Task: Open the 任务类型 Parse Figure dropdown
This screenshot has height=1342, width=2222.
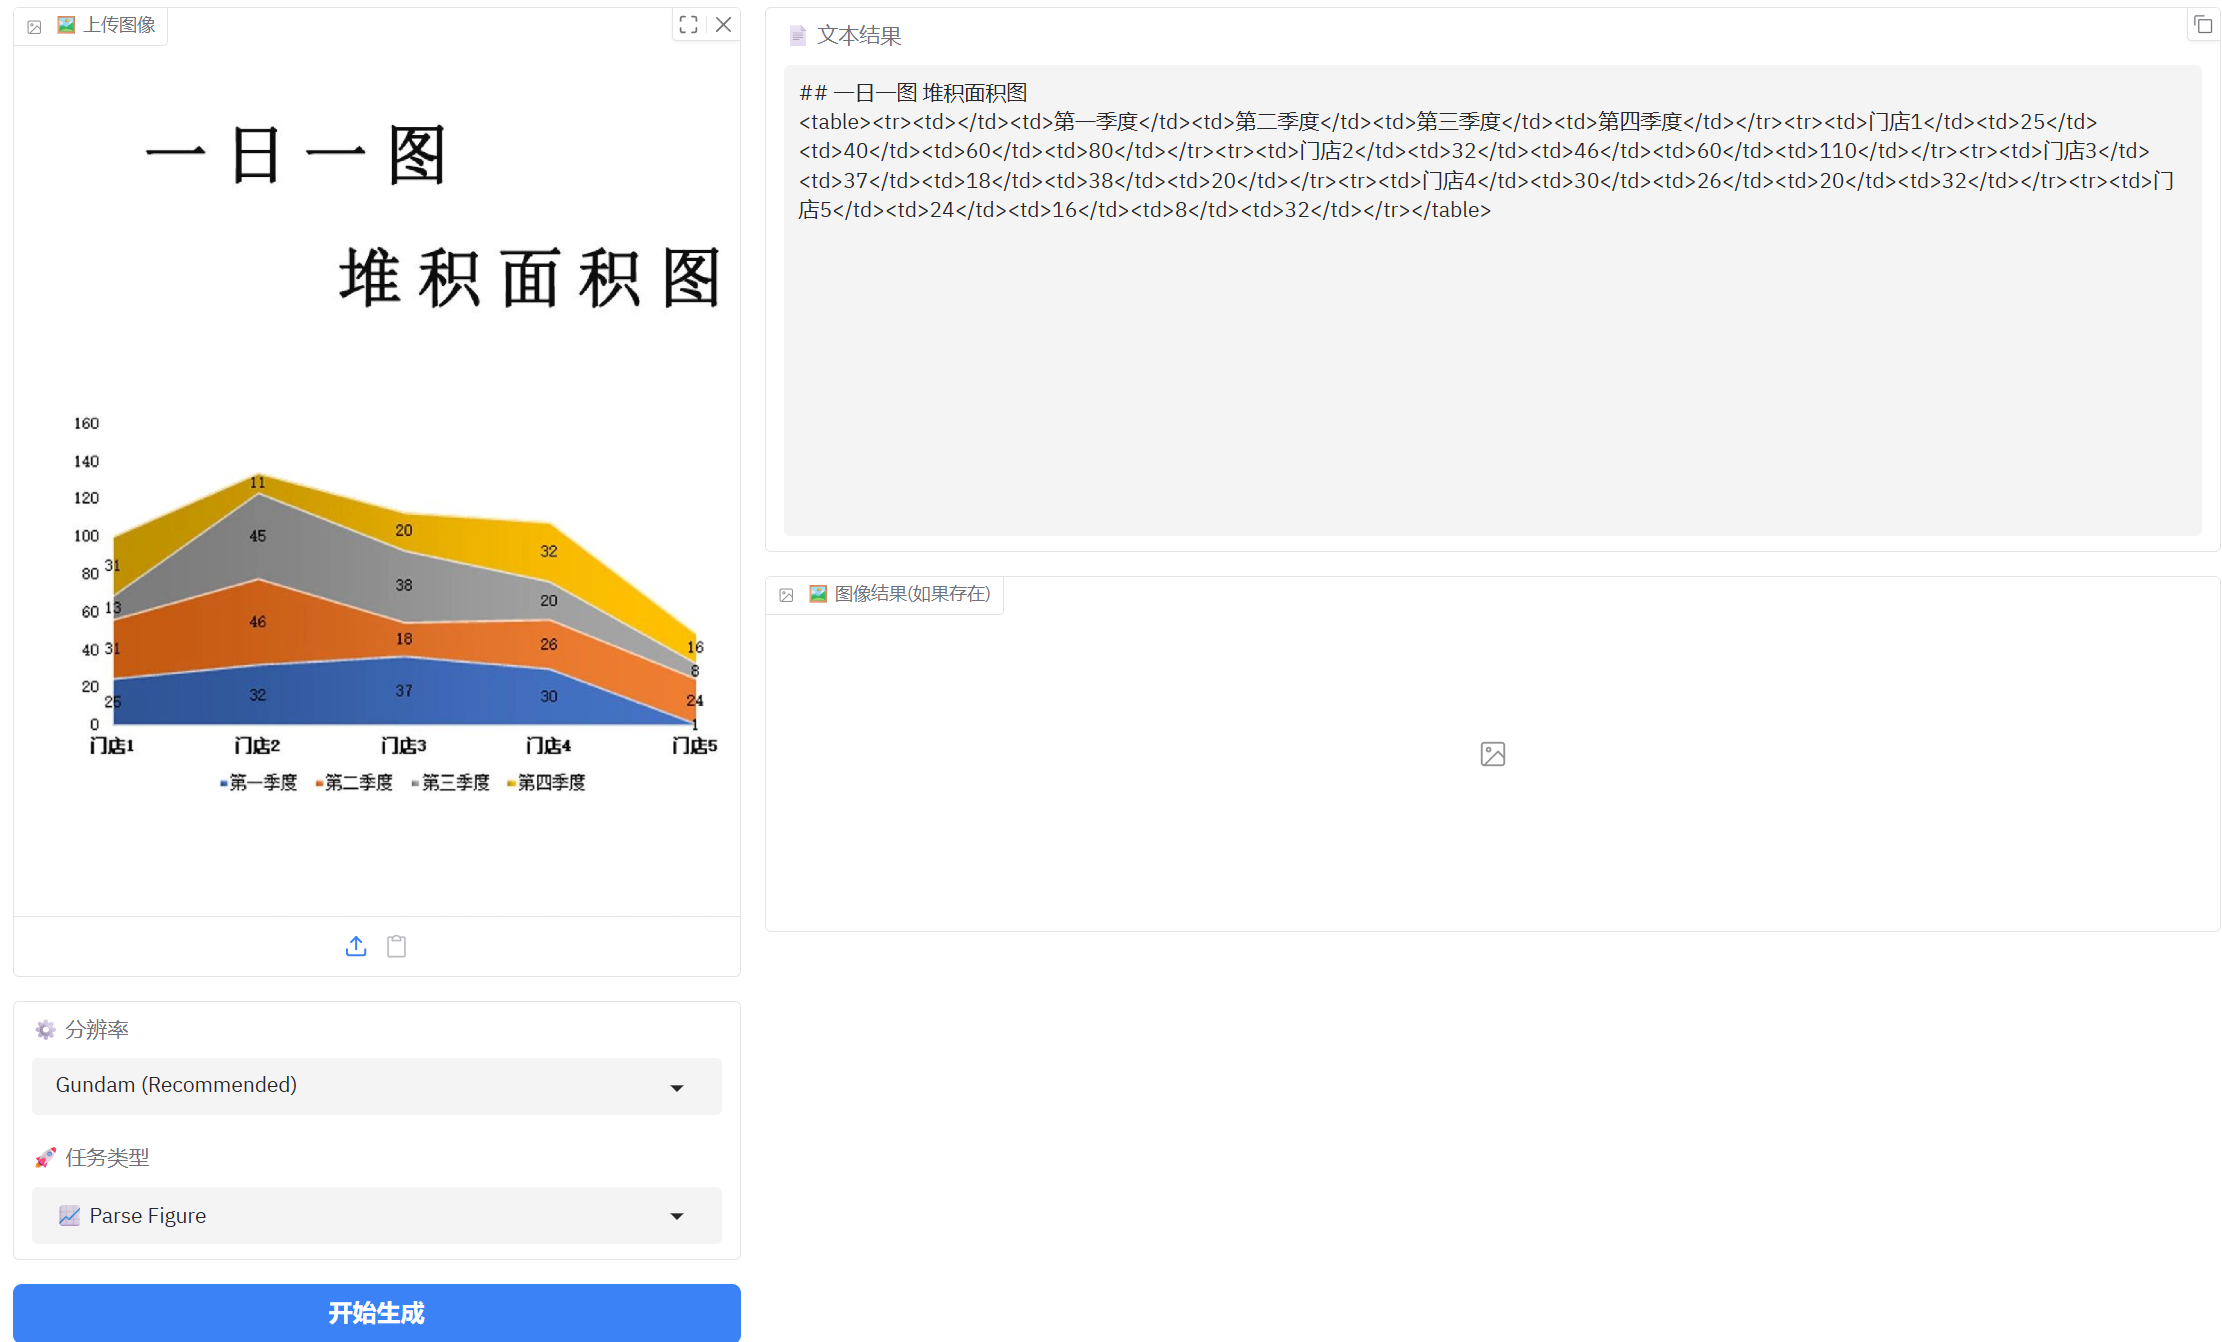Action: coord(376,1215)
